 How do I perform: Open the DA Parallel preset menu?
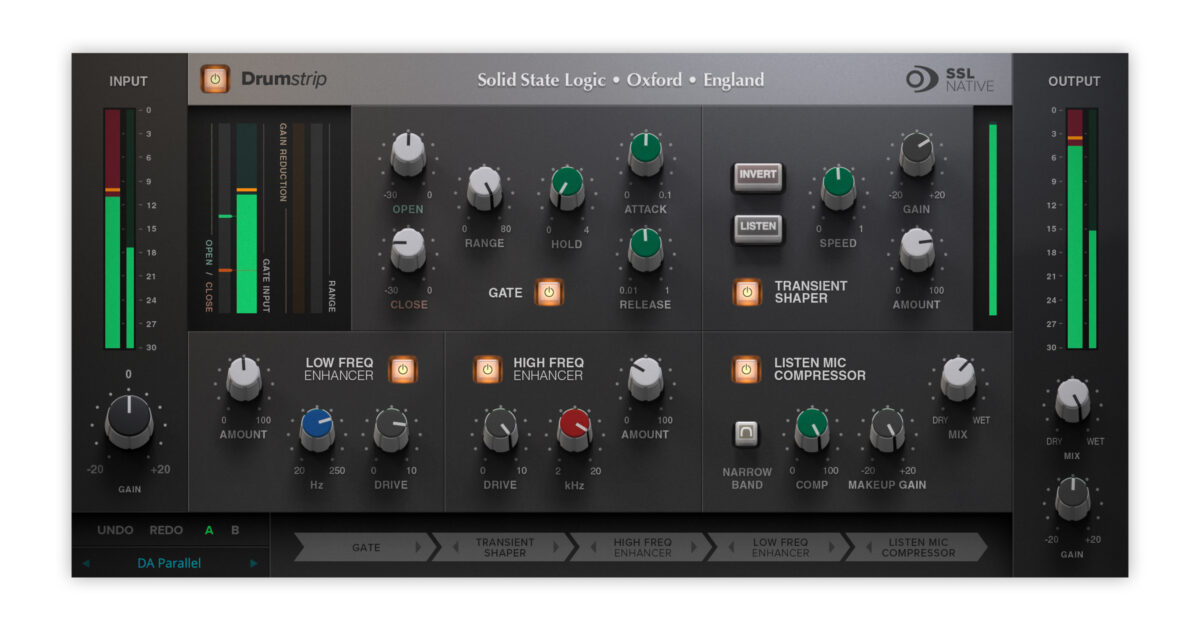tap(169, 563)
